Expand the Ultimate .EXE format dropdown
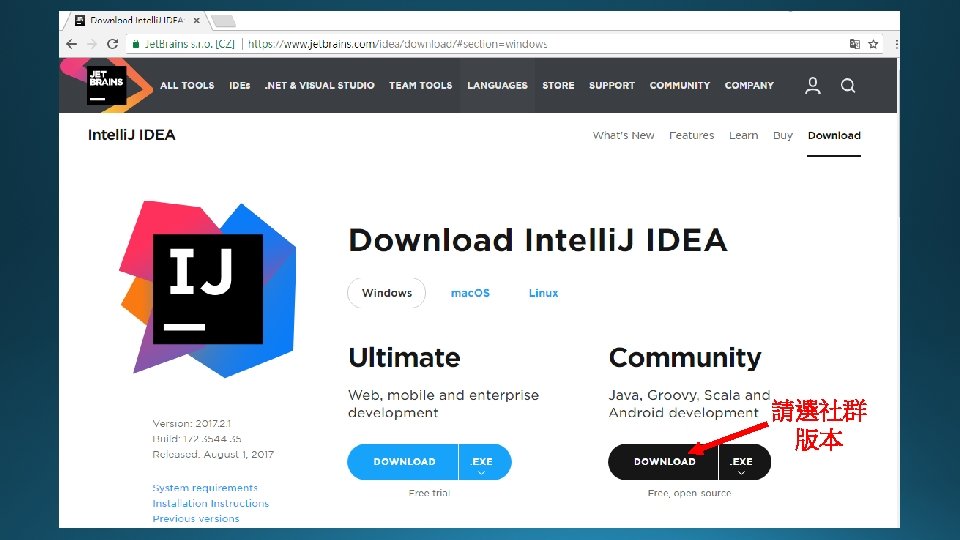Screen dimensions: 960x540 (484, 462)
